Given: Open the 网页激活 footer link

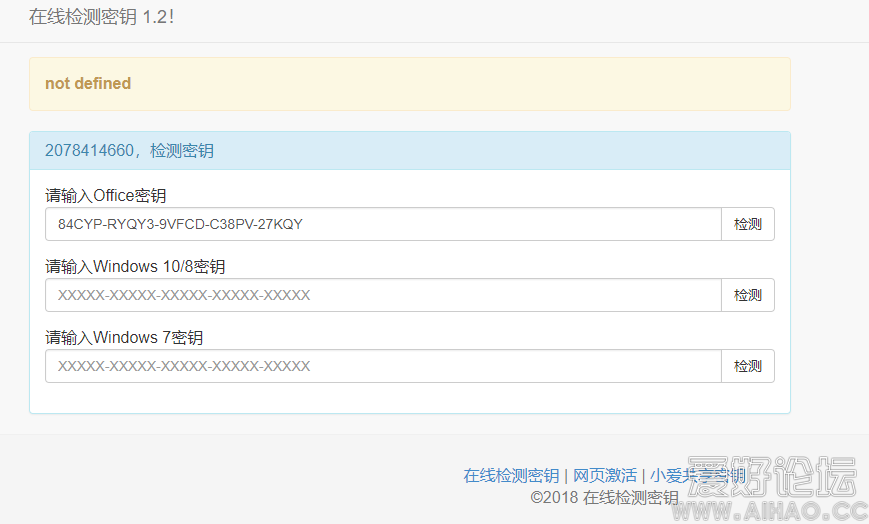Looking at the screenshot, I should tap(604, 475).
